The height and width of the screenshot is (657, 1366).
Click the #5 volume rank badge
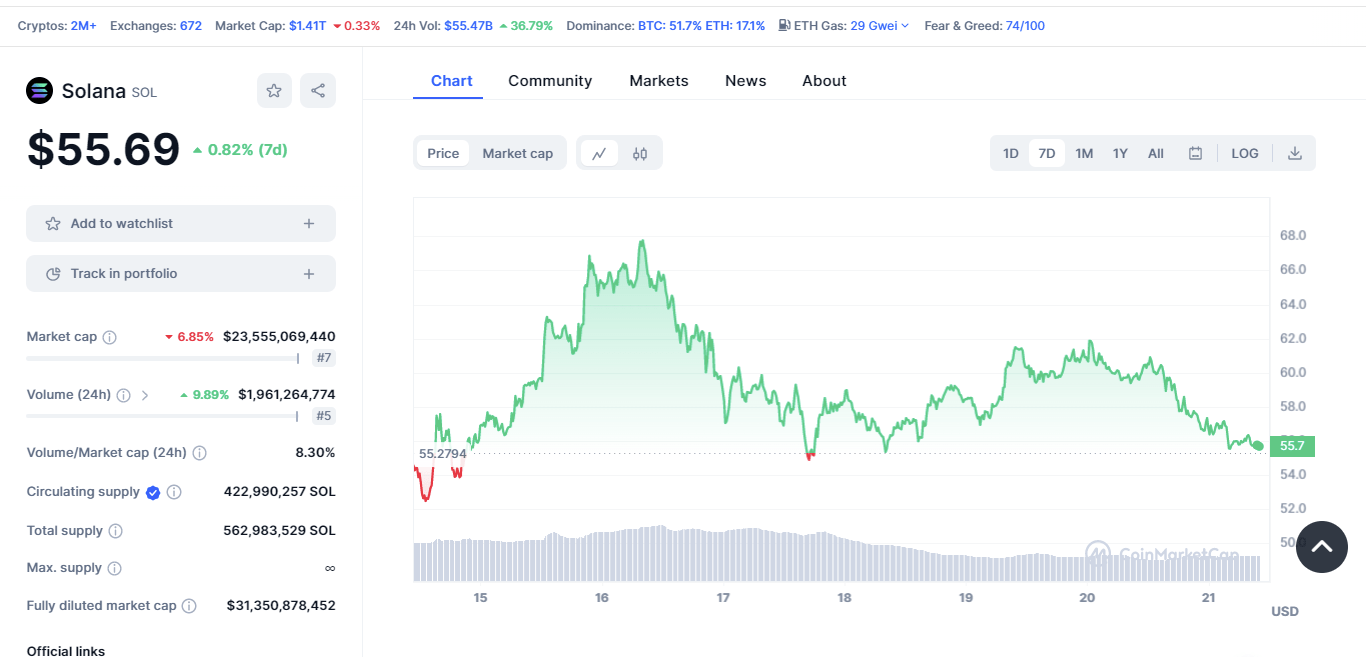pyautogui.click(x=324, y=416)
